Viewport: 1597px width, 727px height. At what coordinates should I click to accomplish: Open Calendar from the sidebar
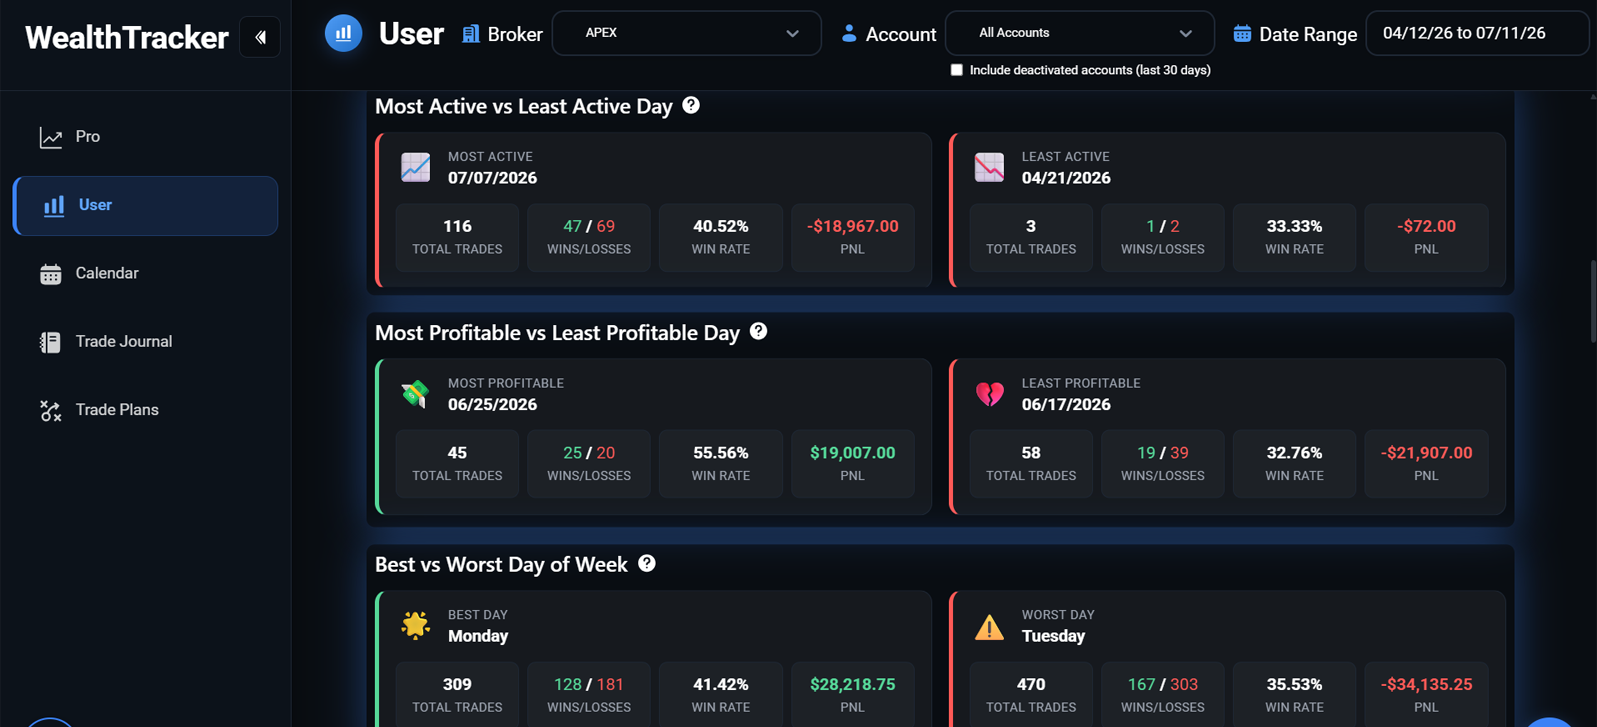[145, 274]
